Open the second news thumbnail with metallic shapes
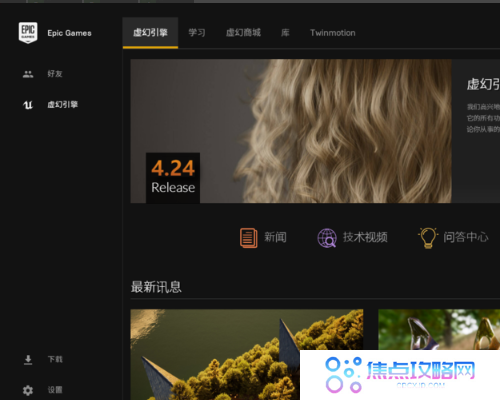 [x=439, y=329]
